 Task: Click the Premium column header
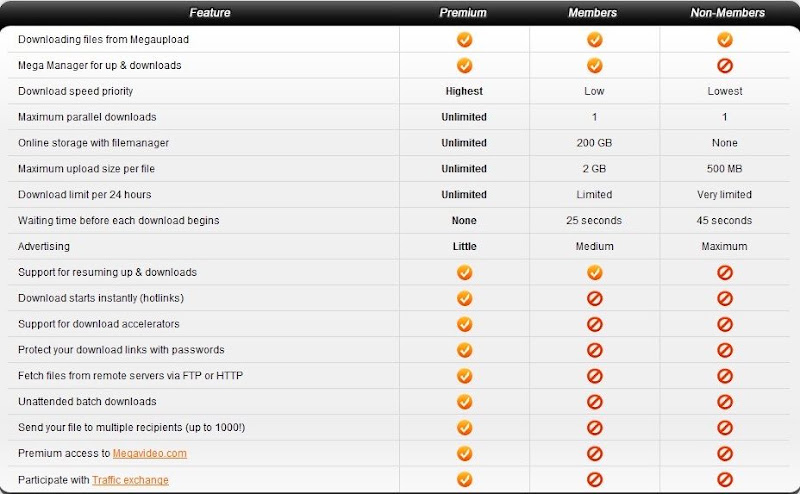[463, 13]
